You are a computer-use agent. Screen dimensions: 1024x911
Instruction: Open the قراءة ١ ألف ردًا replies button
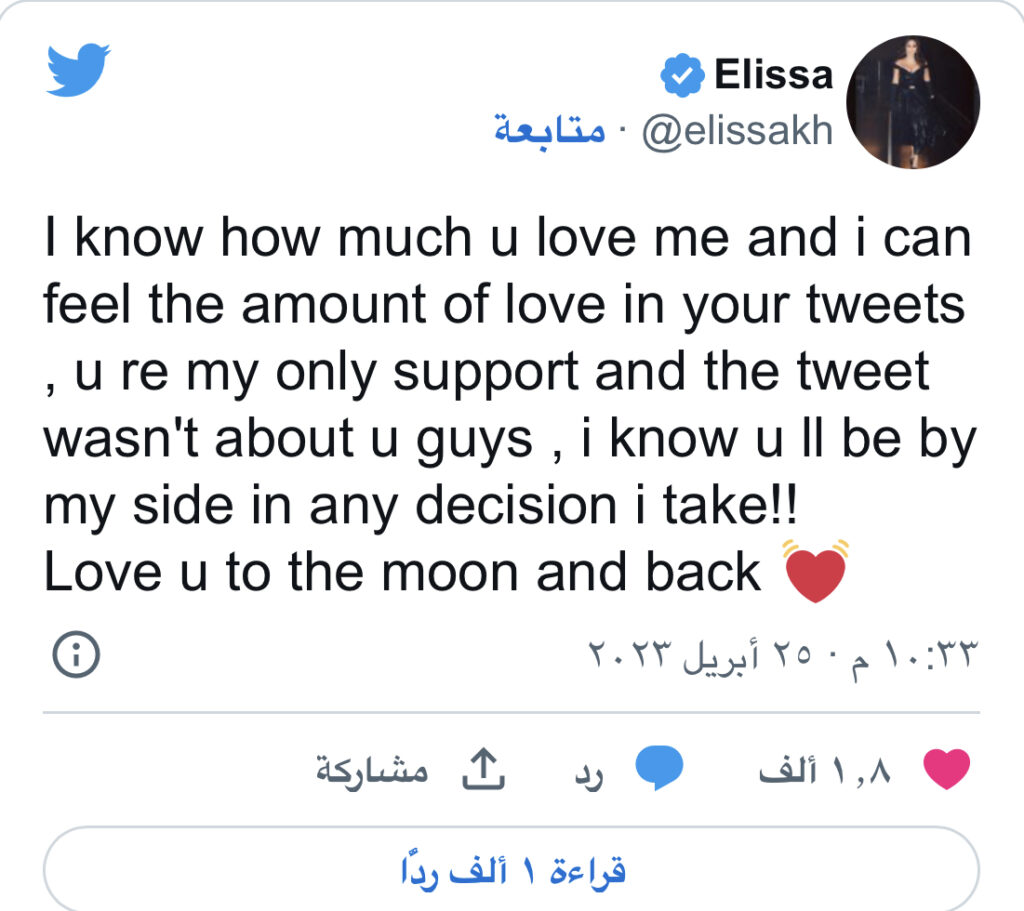(x=511, y=872)
